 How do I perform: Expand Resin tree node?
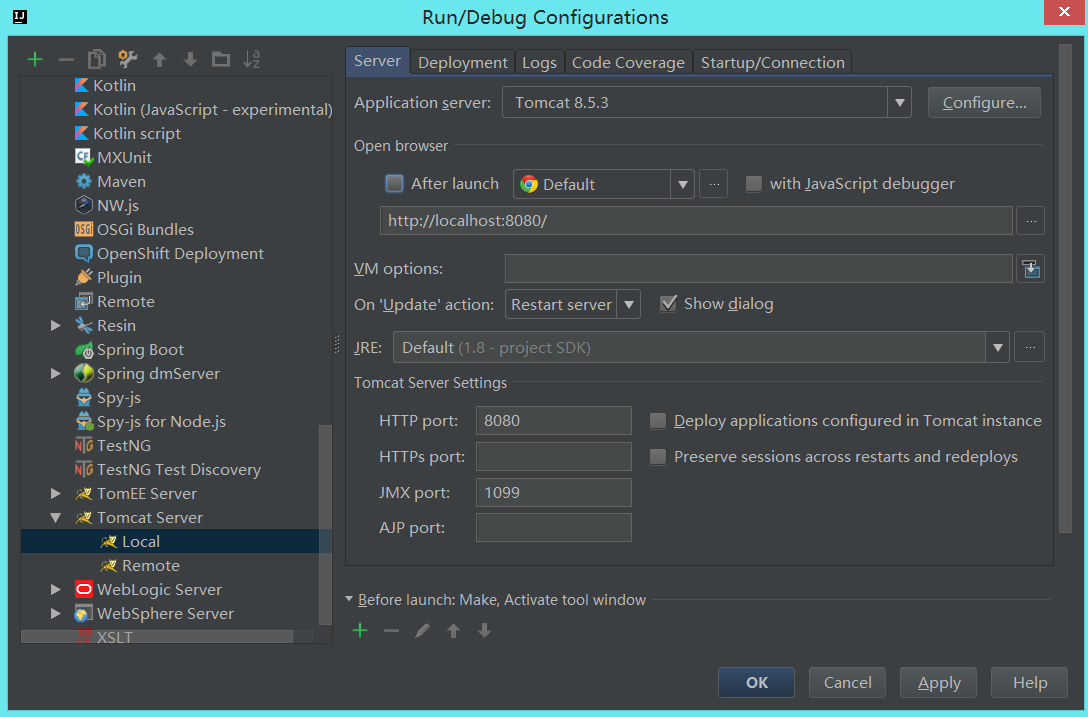pos(56,326)
